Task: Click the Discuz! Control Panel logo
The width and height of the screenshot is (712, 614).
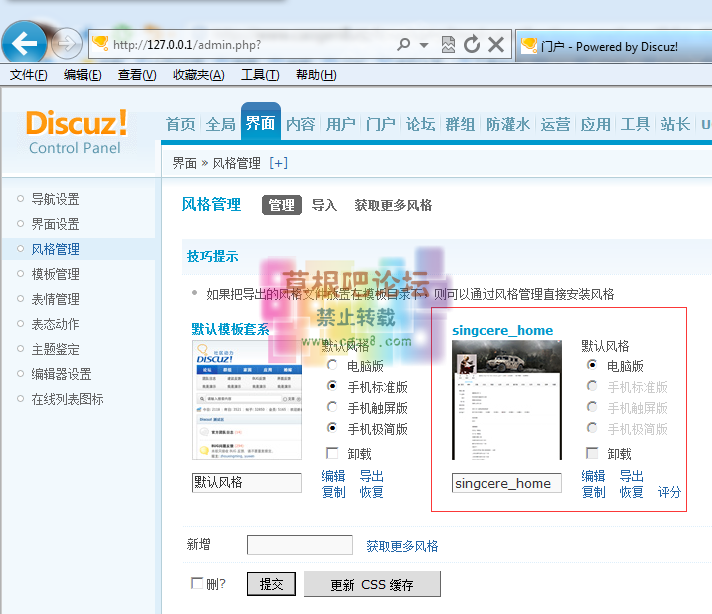Action: coord(76,132)
